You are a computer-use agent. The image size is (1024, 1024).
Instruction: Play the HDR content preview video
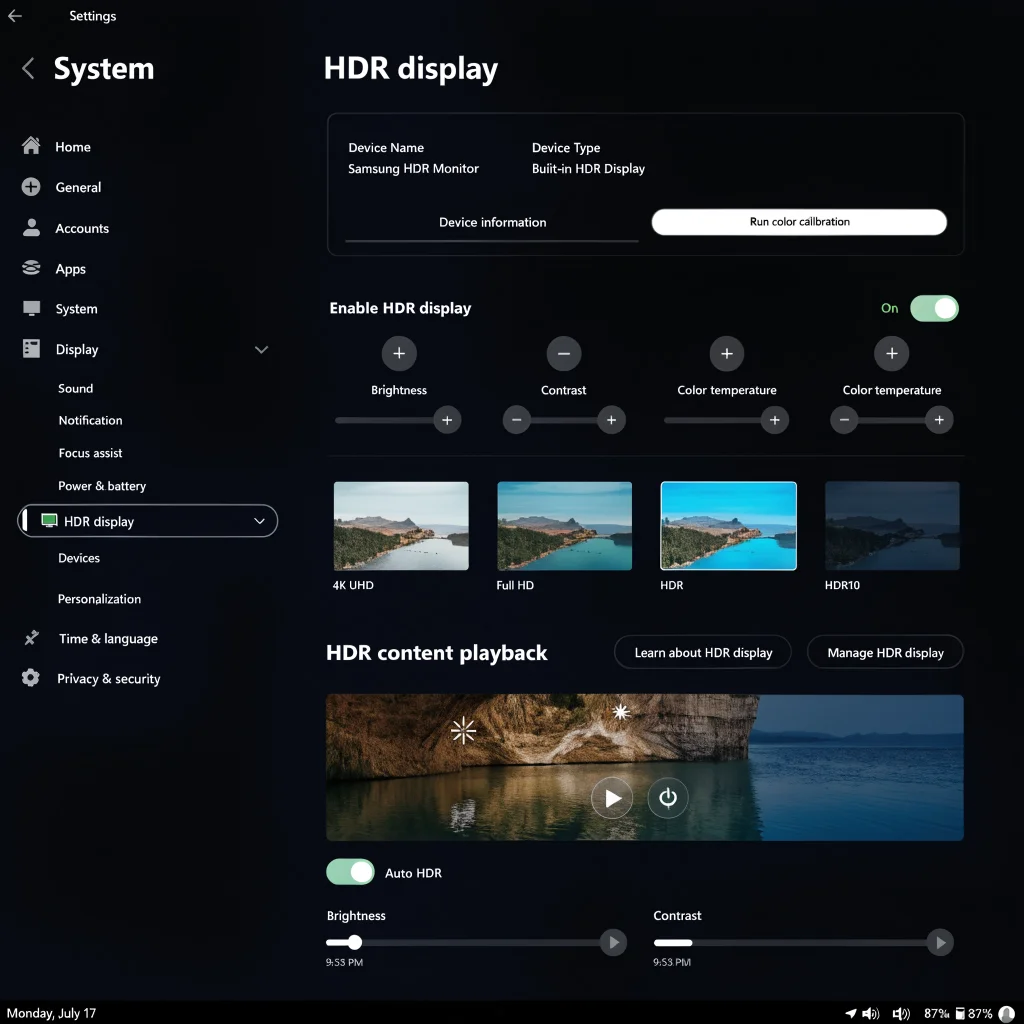pos(612,798)
